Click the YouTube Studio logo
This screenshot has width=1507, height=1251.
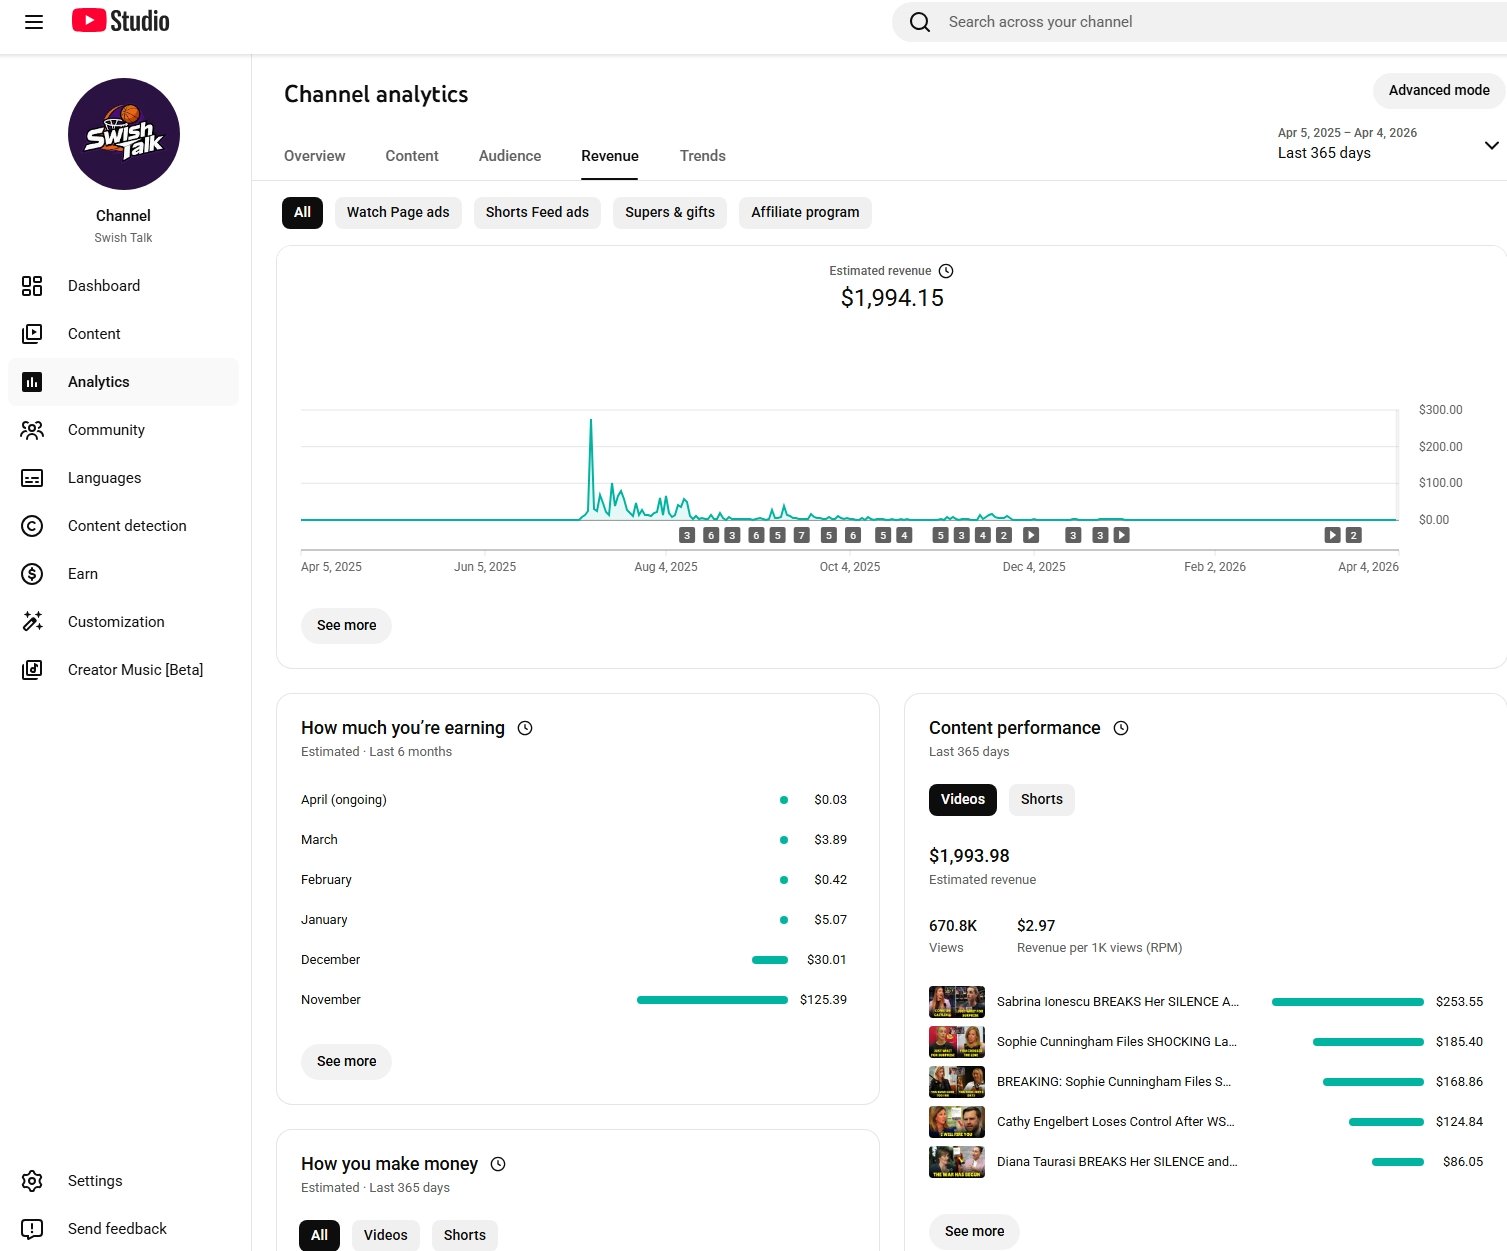121,21
